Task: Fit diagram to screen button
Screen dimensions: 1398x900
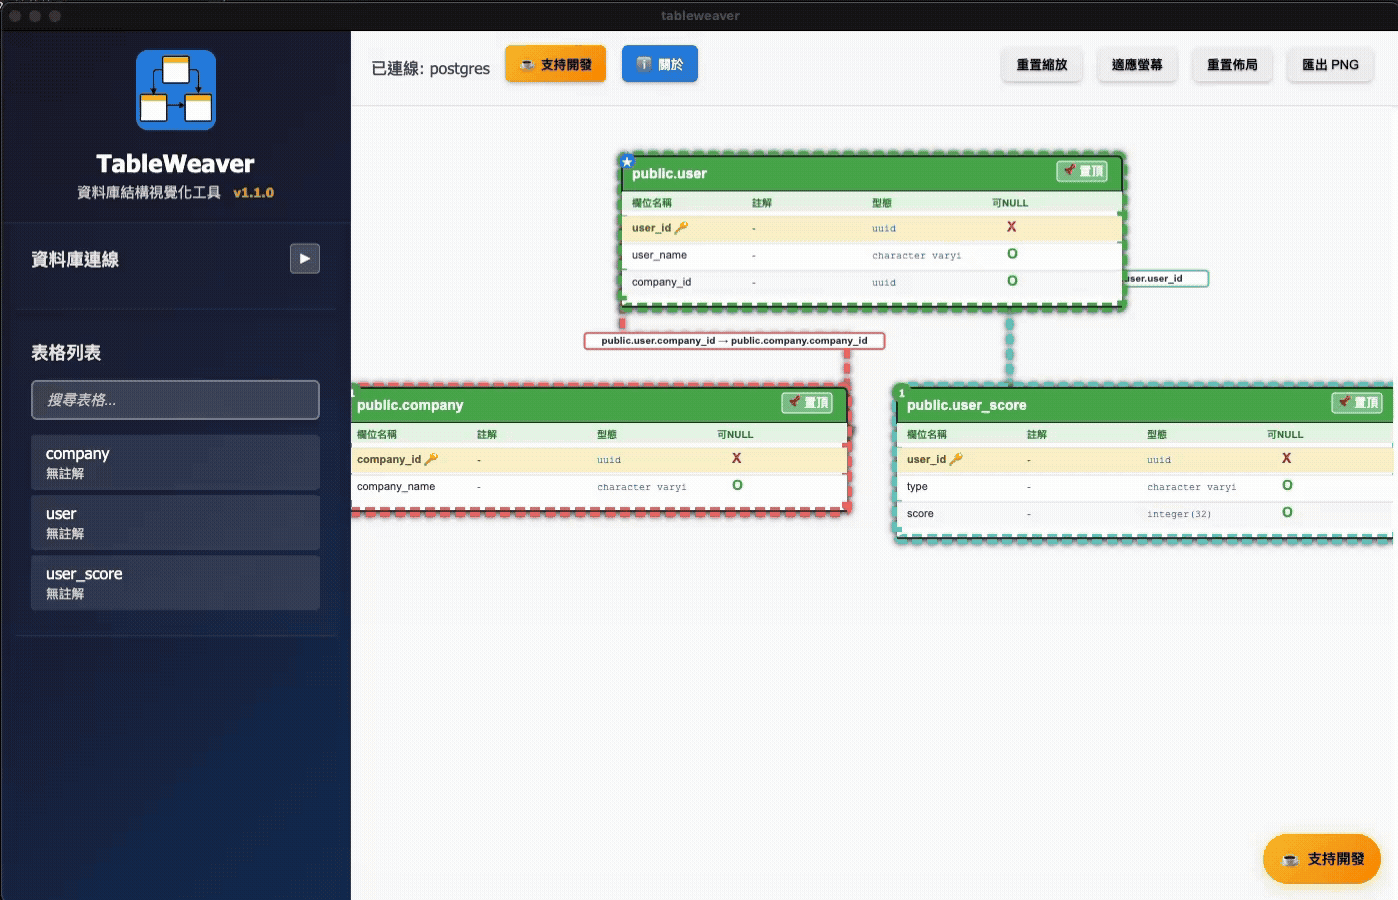Action: click(1136, 65)
